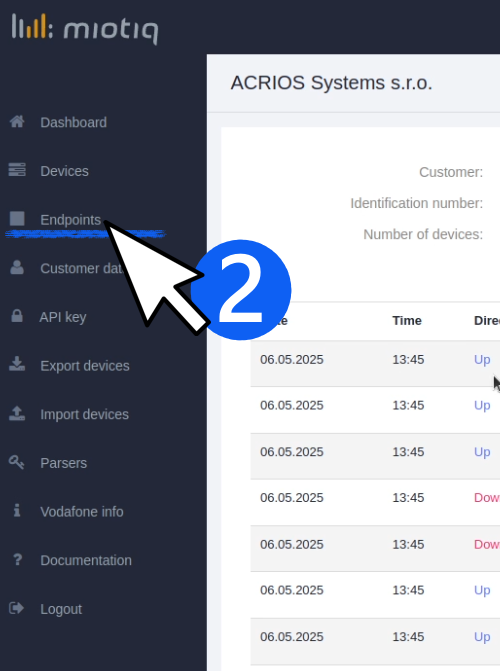Open the Parsers page
Image resolution: width=500 pixels, height=671 pixels.
click(63, 463)
